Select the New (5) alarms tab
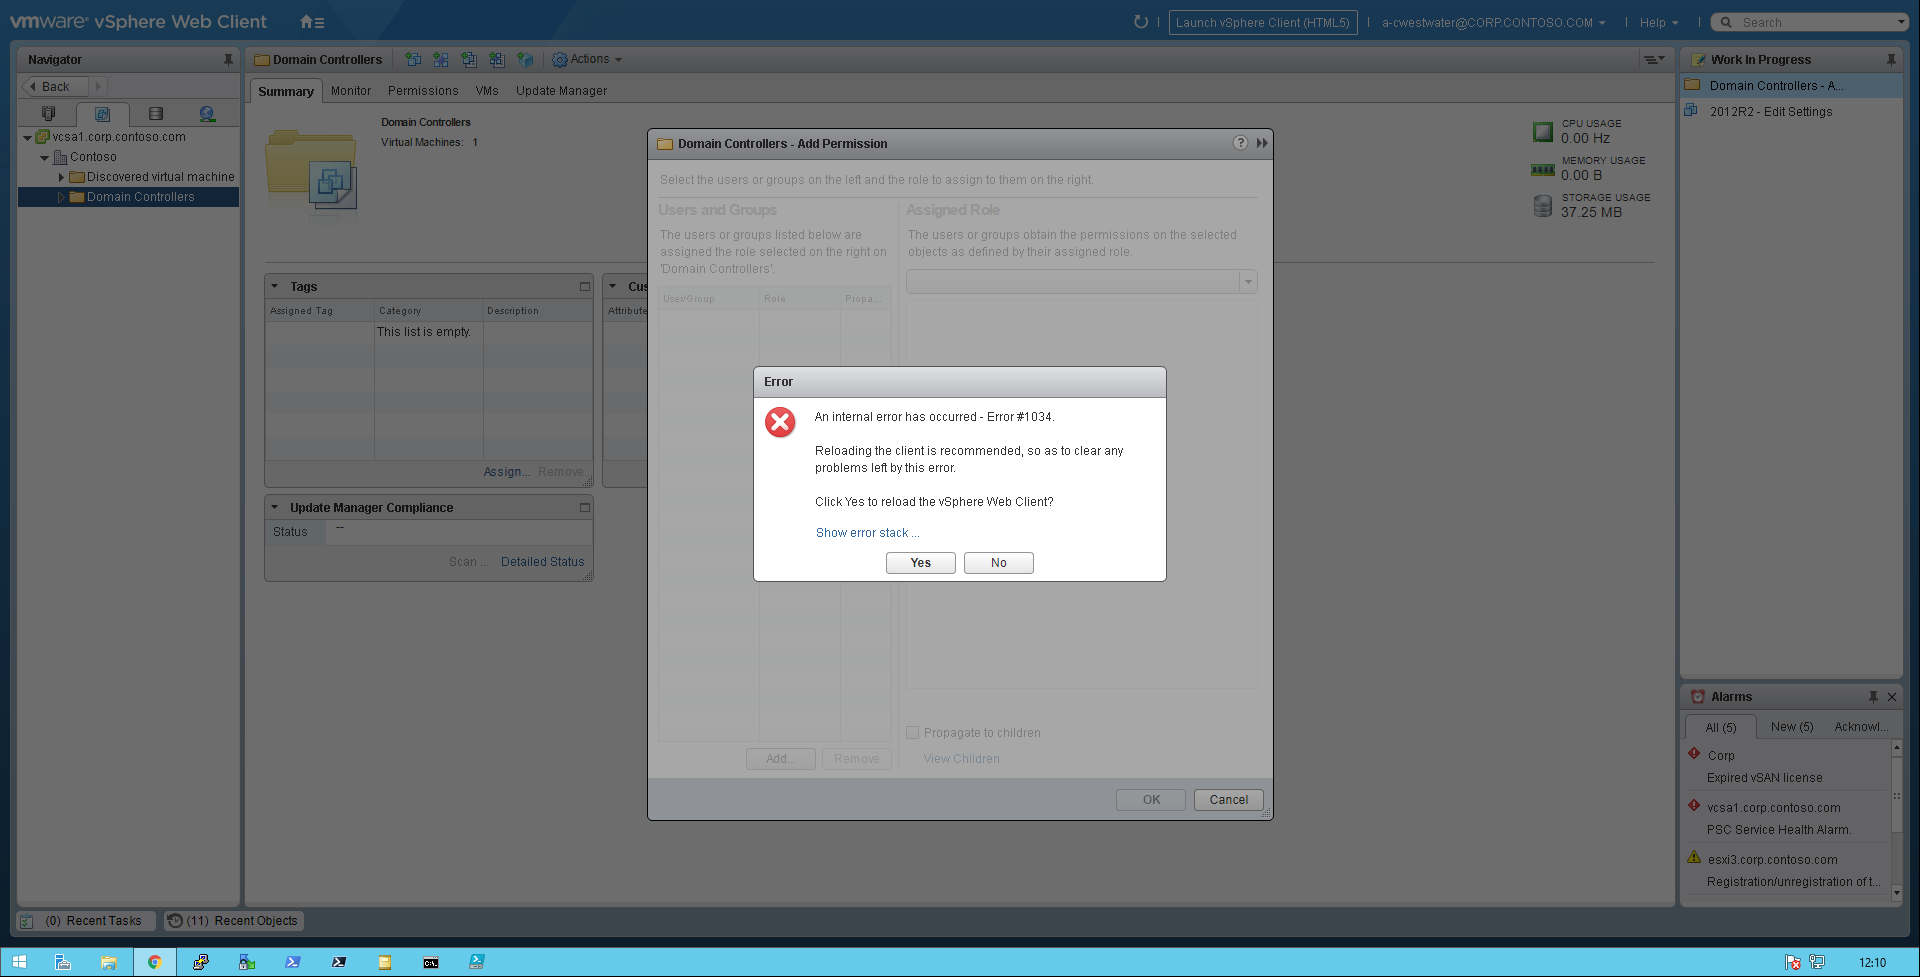 [x=1792, y=727]
